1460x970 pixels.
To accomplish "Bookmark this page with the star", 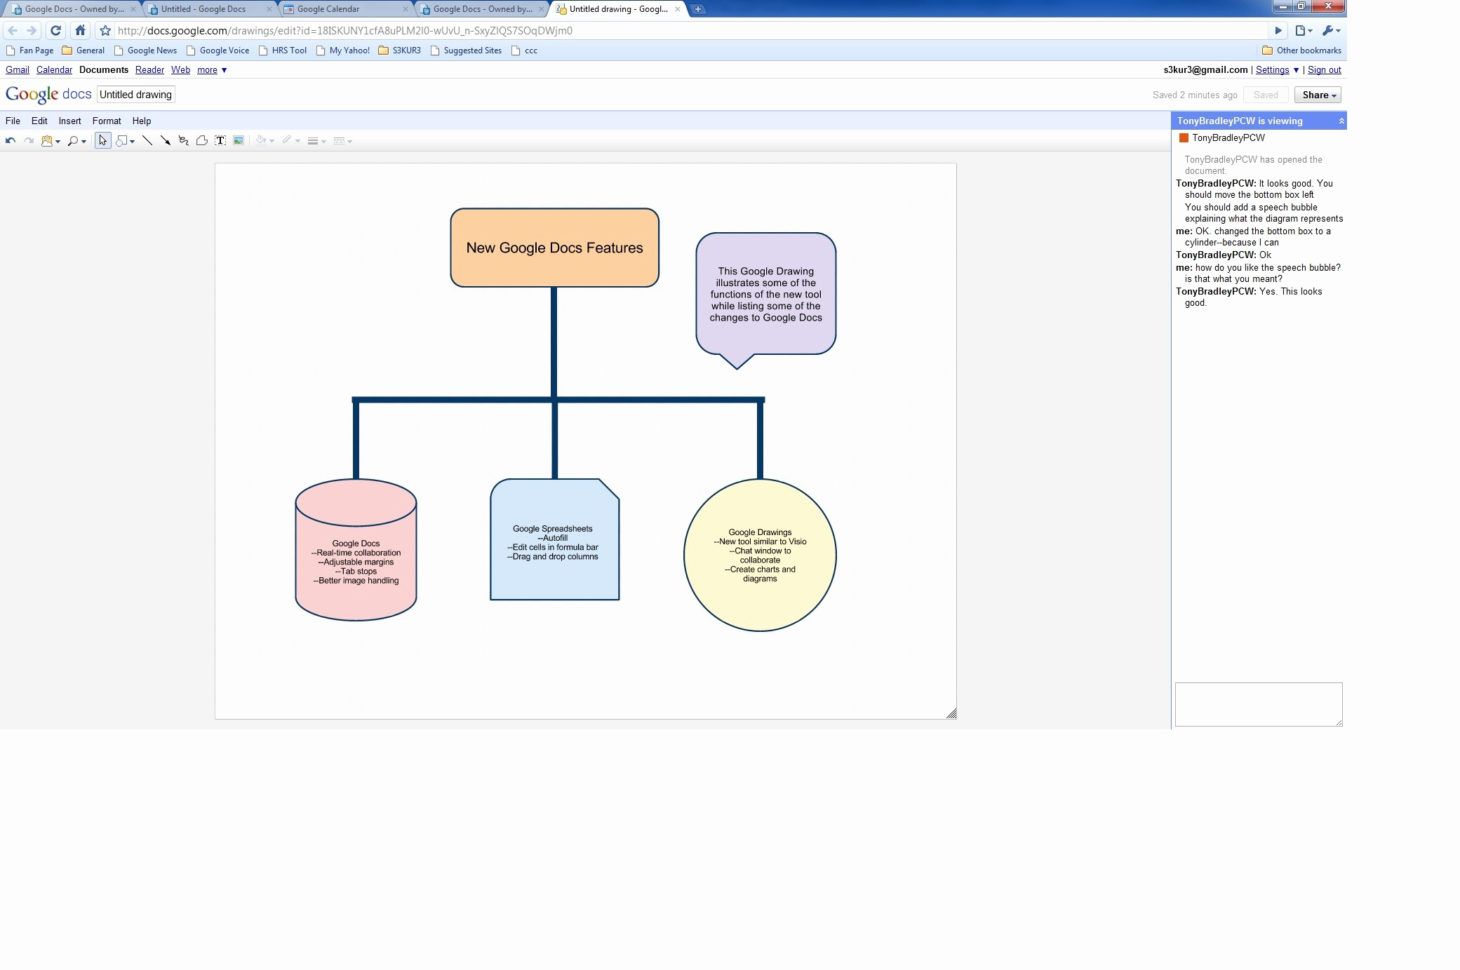I will tap(105, 31).
